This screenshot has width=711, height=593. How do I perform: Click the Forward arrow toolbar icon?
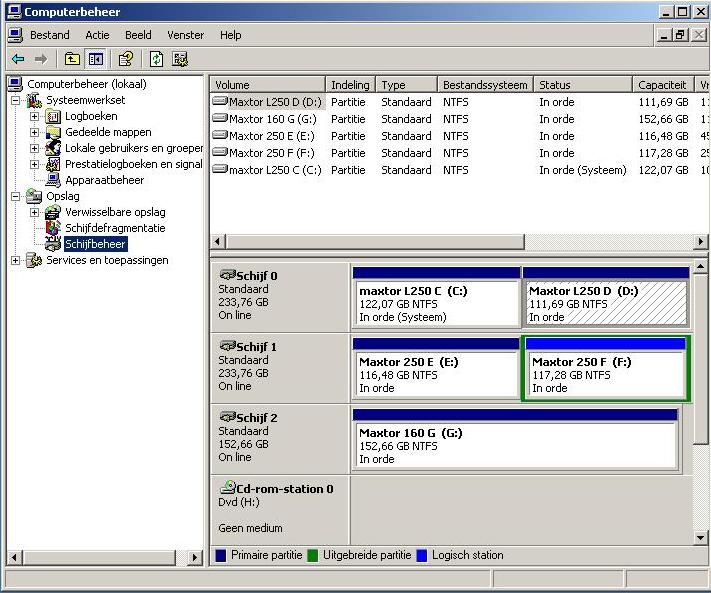coord(41,59)
